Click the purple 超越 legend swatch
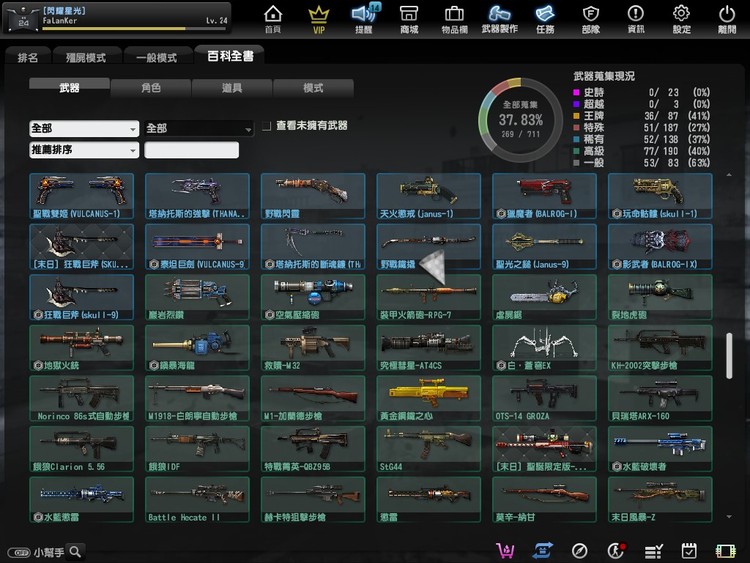750x563 pixels. (576, 104)
